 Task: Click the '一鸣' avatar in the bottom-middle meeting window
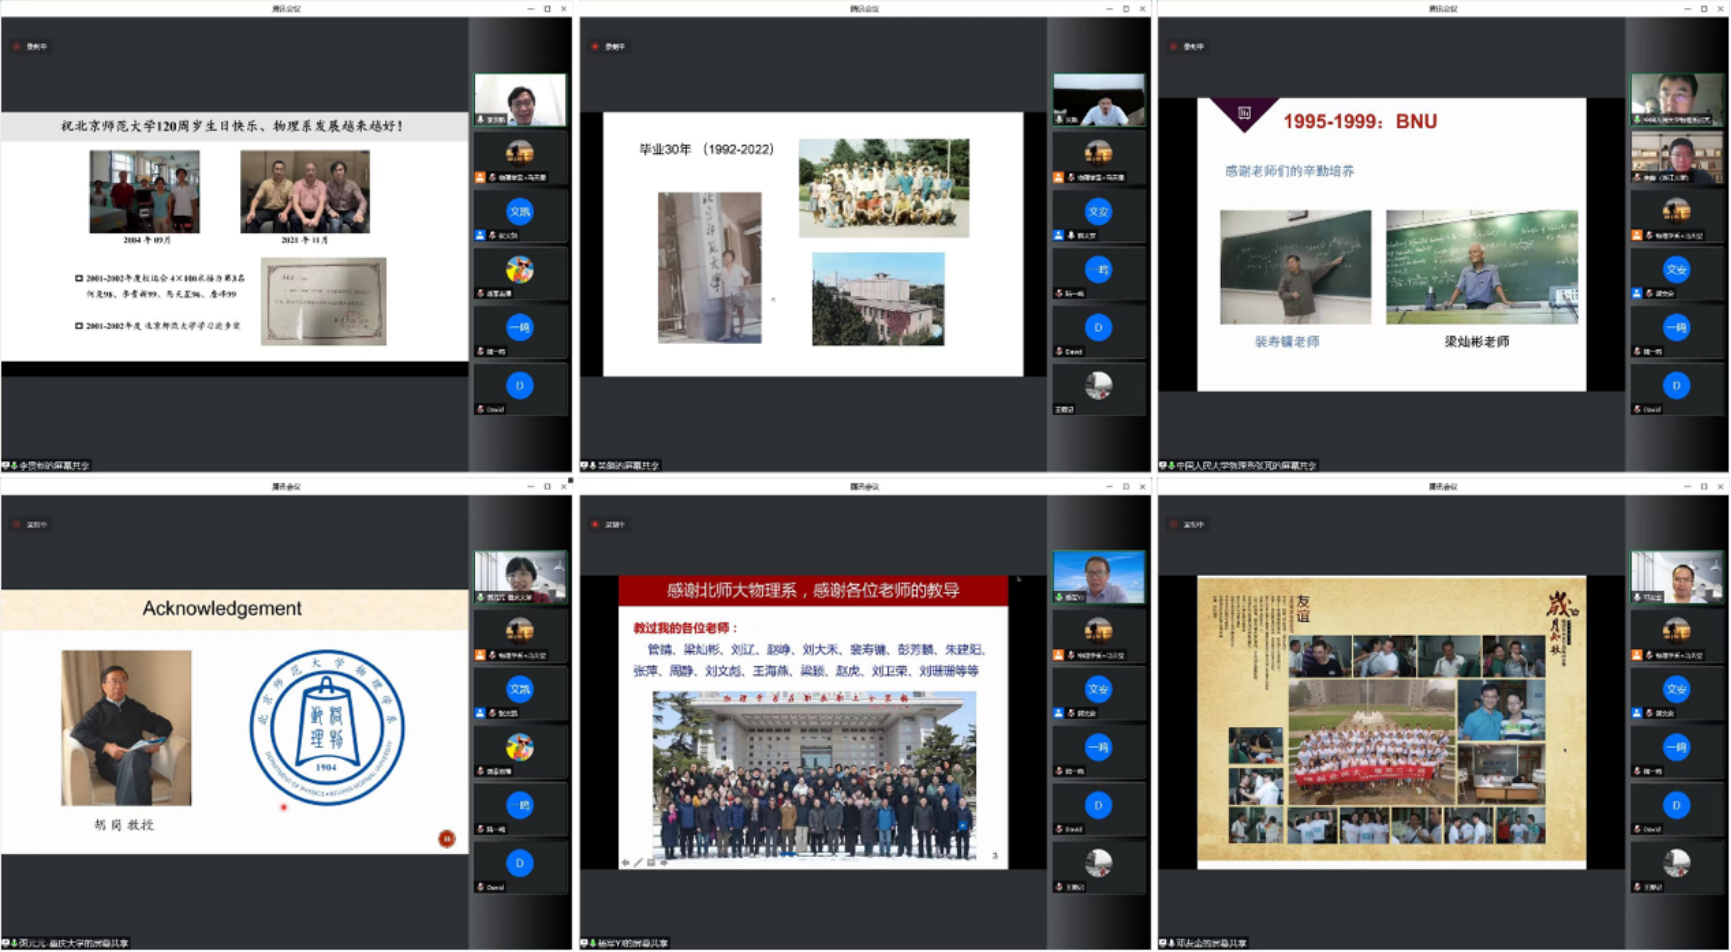point(1098,747)
